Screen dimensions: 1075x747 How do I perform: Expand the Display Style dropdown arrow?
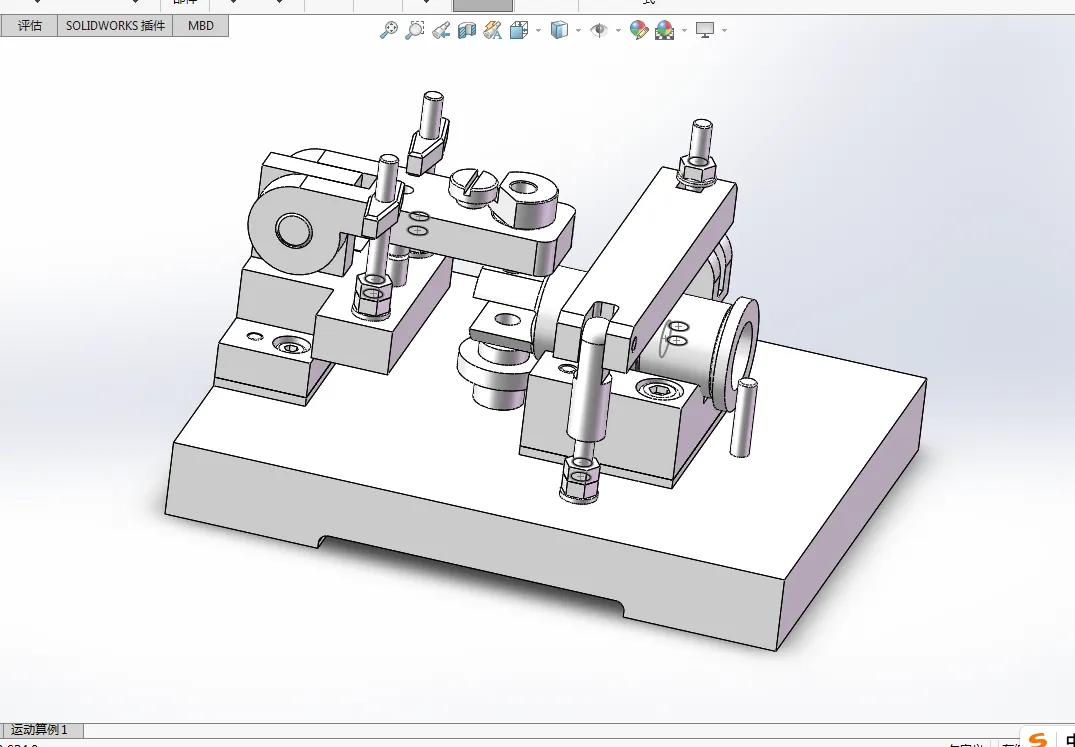[579, 30]
